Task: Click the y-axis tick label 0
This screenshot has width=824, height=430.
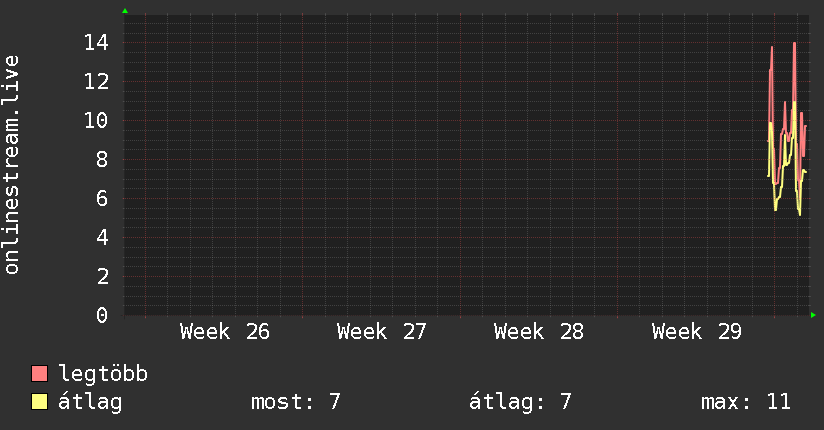Action: (x=102, y=315)
